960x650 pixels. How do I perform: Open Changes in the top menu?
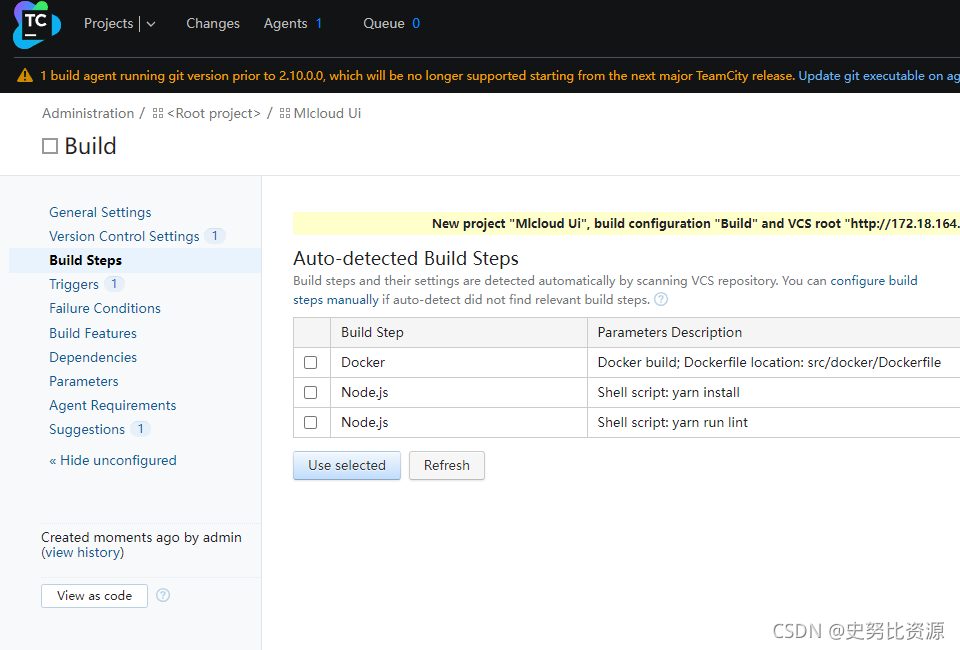click(213, 24)
